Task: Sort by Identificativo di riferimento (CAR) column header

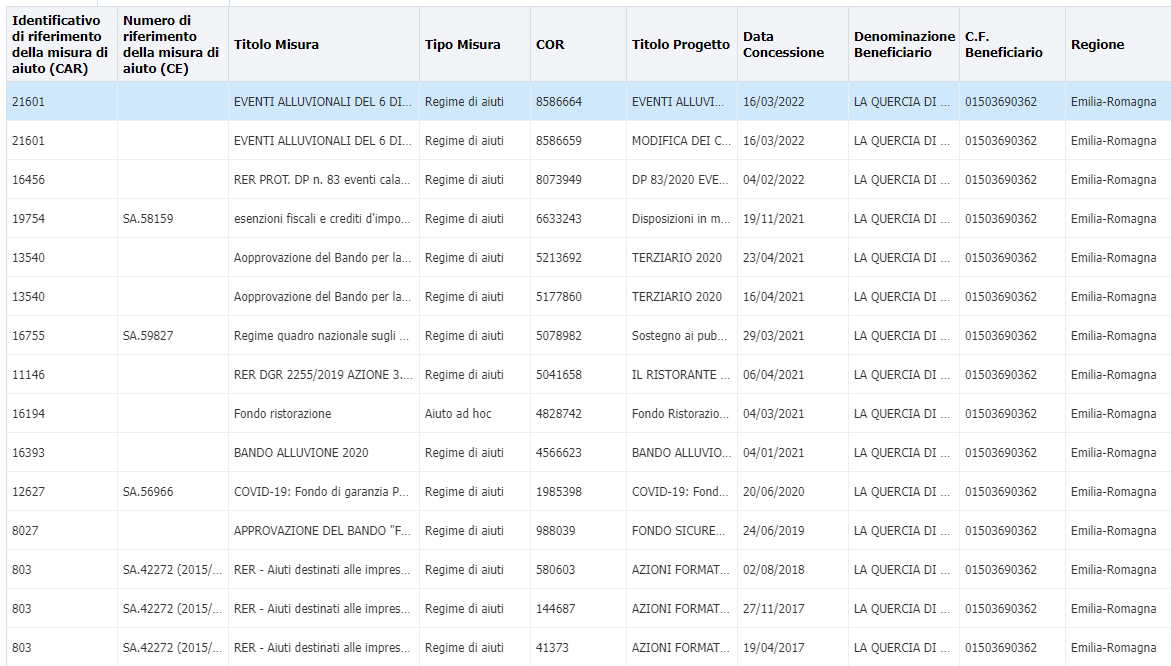Action: (x=59, y=44)
